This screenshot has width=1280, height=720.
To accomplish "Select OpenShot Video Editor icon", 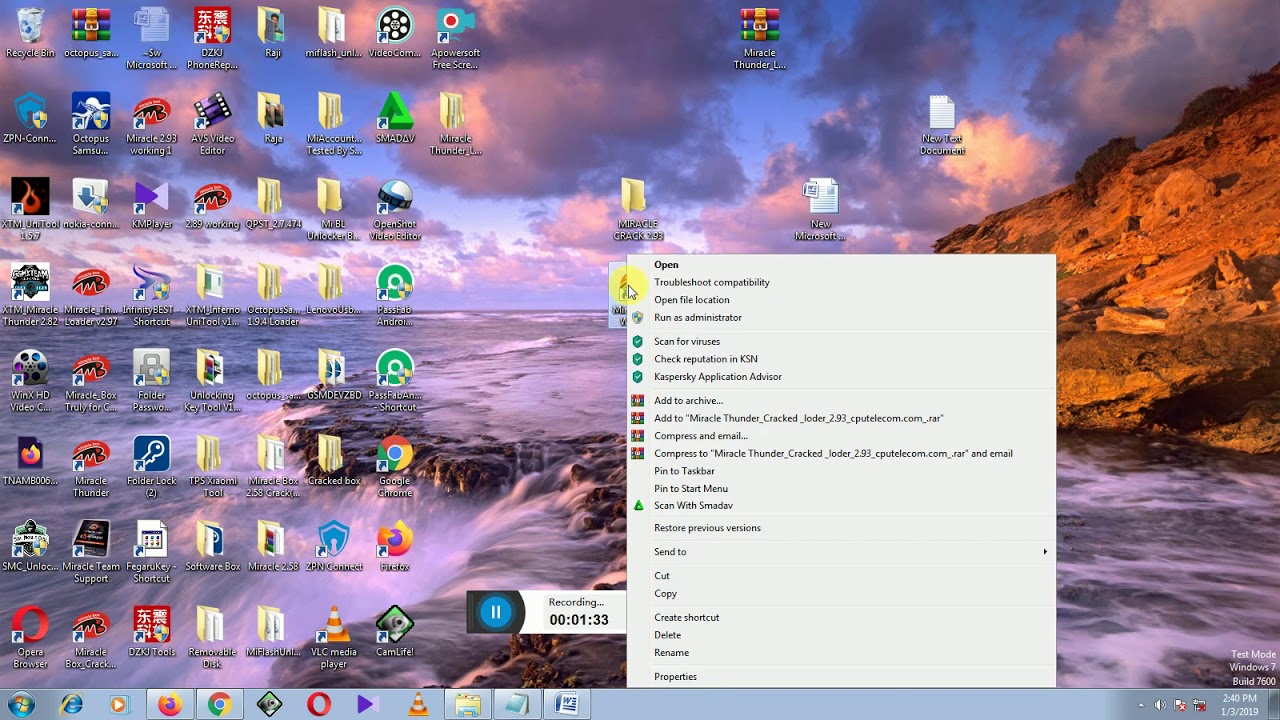I will click(394, 210).
